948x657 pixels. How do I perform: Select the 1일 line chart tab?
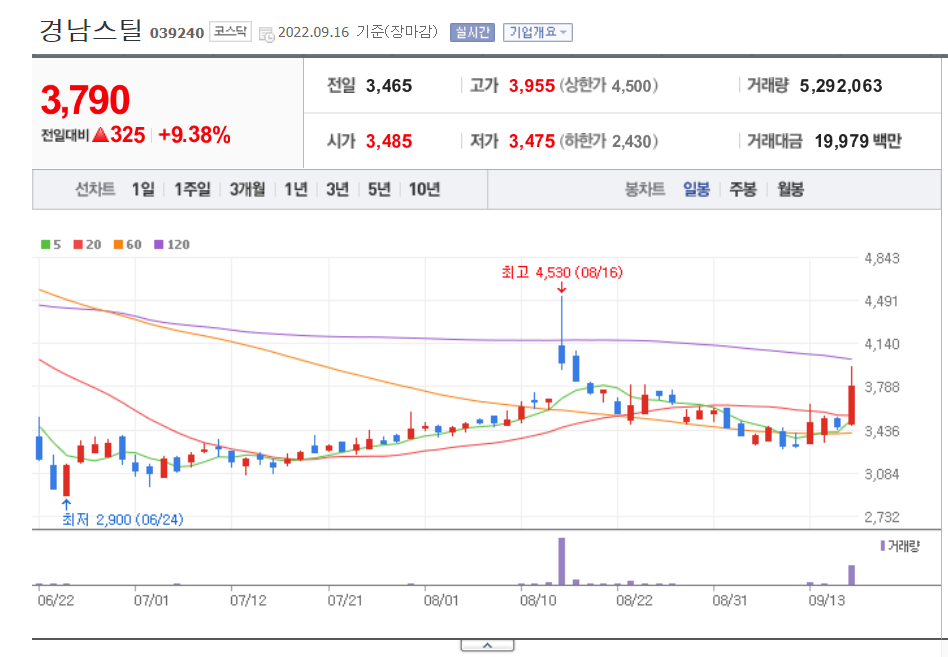143,189
